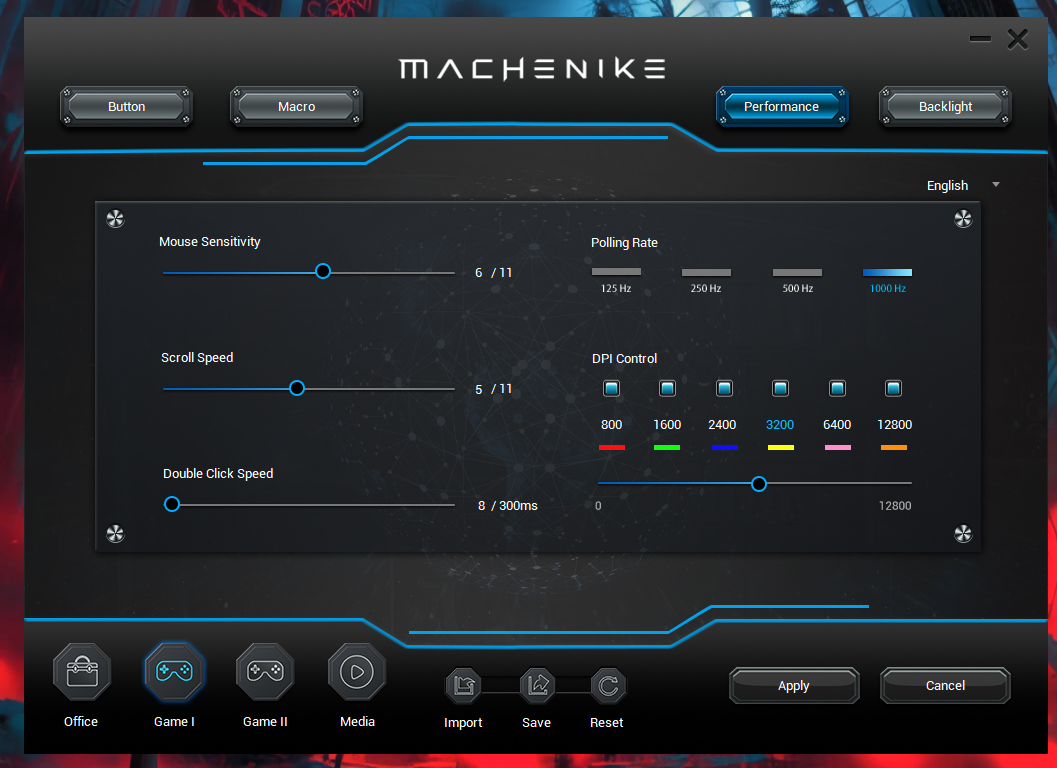Click the 12800 label above the orange swatch
1057x768 pixels.
(x=895, y=425)
